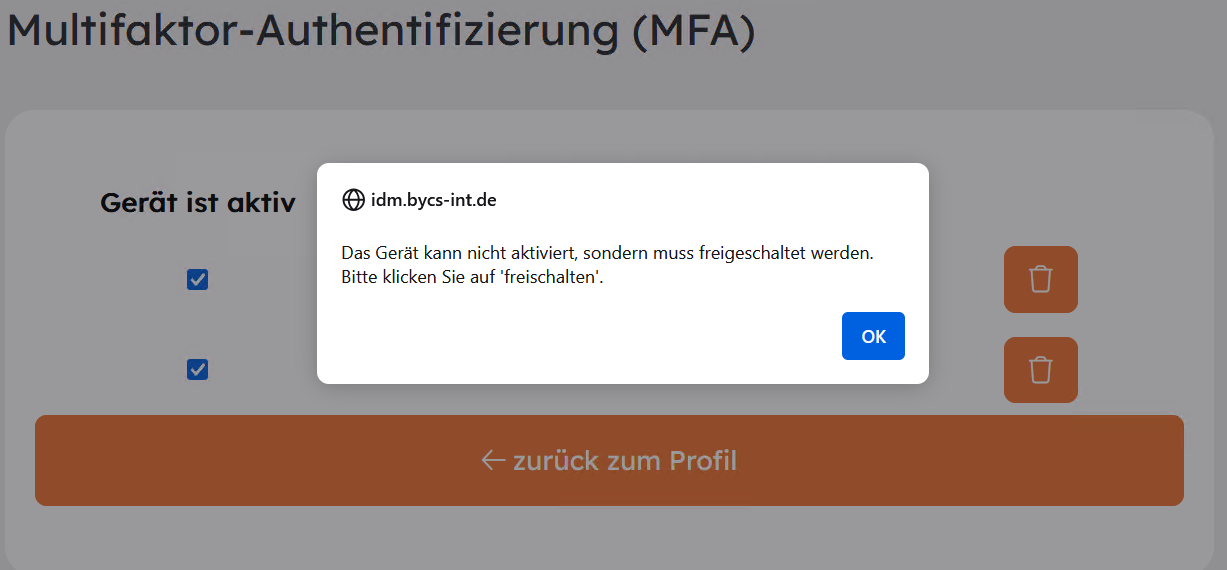
Task: Click the left arrow icon on the back button
Action: (492, 460)
